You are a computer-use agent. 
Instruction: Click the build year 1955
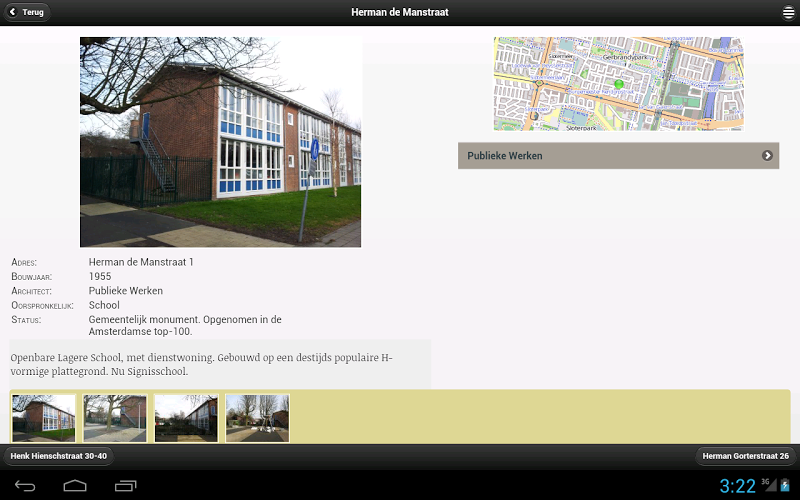pos(100,277)
